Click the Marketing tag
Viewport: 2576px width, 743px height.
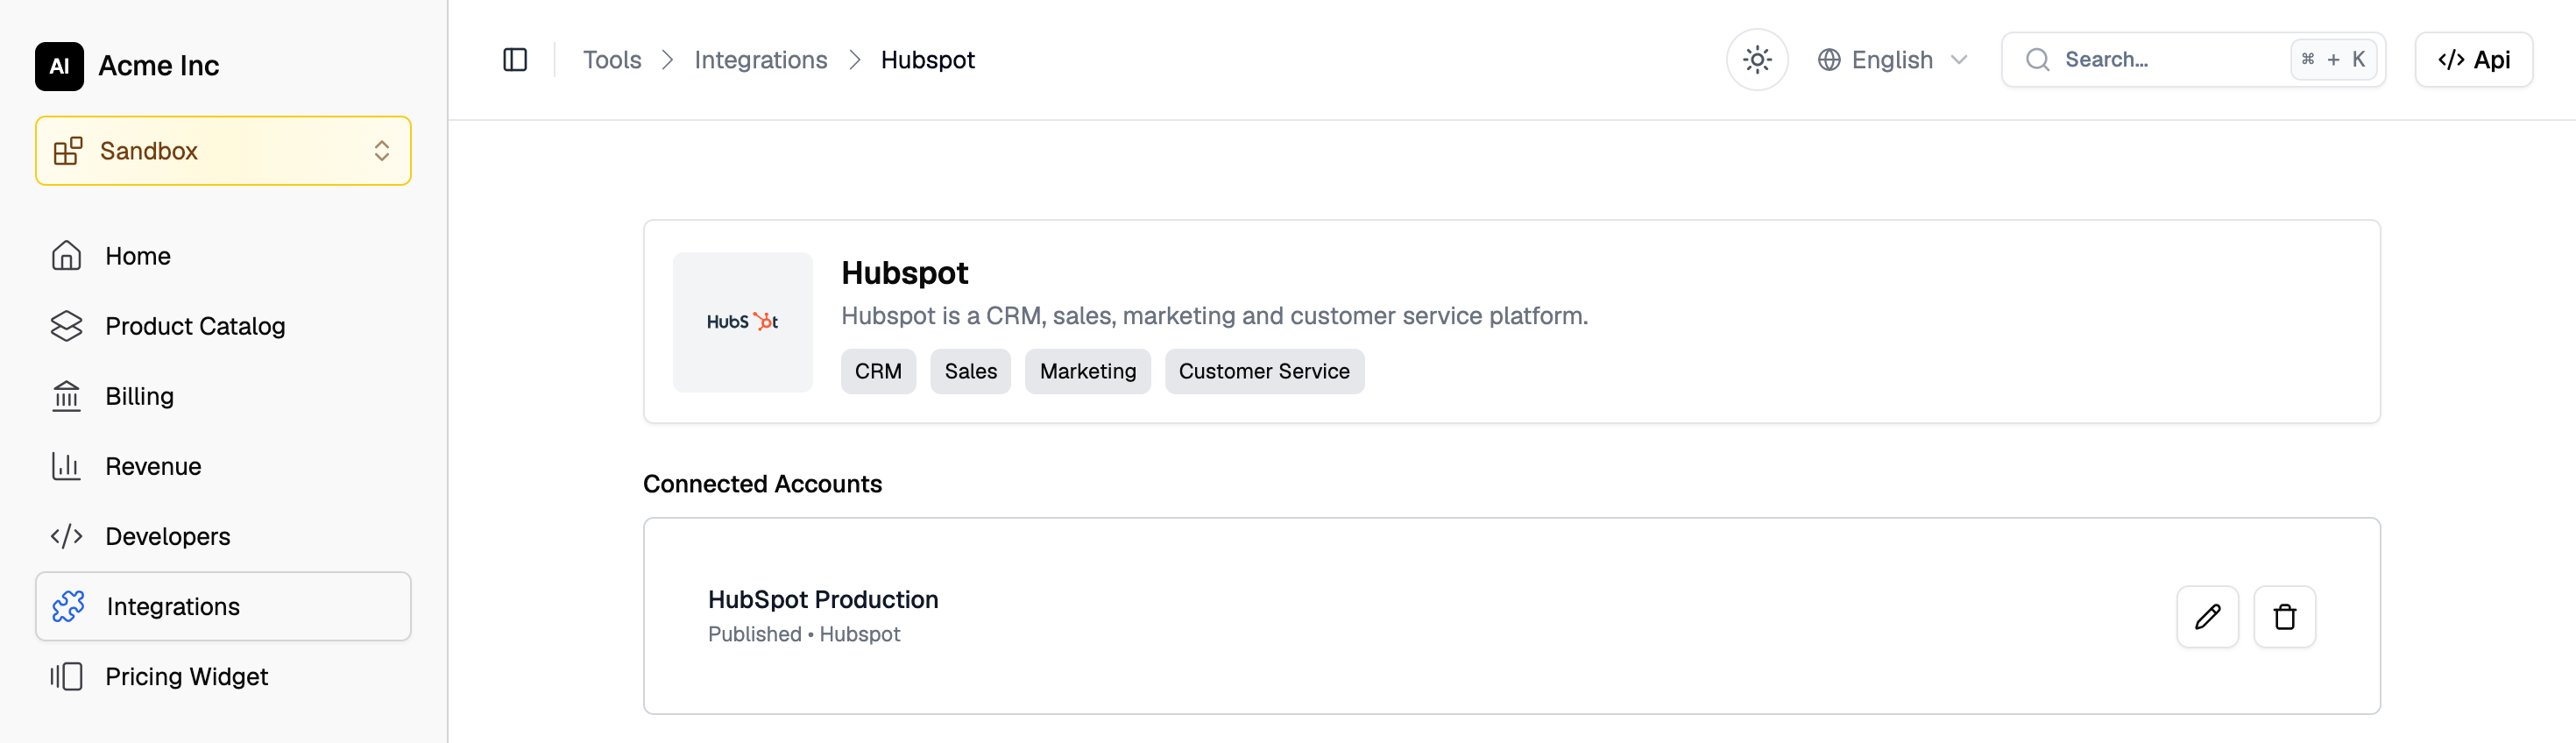click(1087, 371)
